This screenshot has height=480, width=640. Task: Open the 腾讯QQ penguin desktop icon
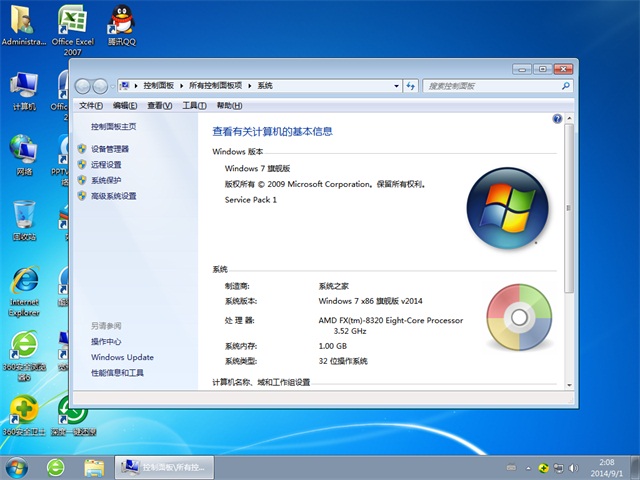click(x=122, y=25)
